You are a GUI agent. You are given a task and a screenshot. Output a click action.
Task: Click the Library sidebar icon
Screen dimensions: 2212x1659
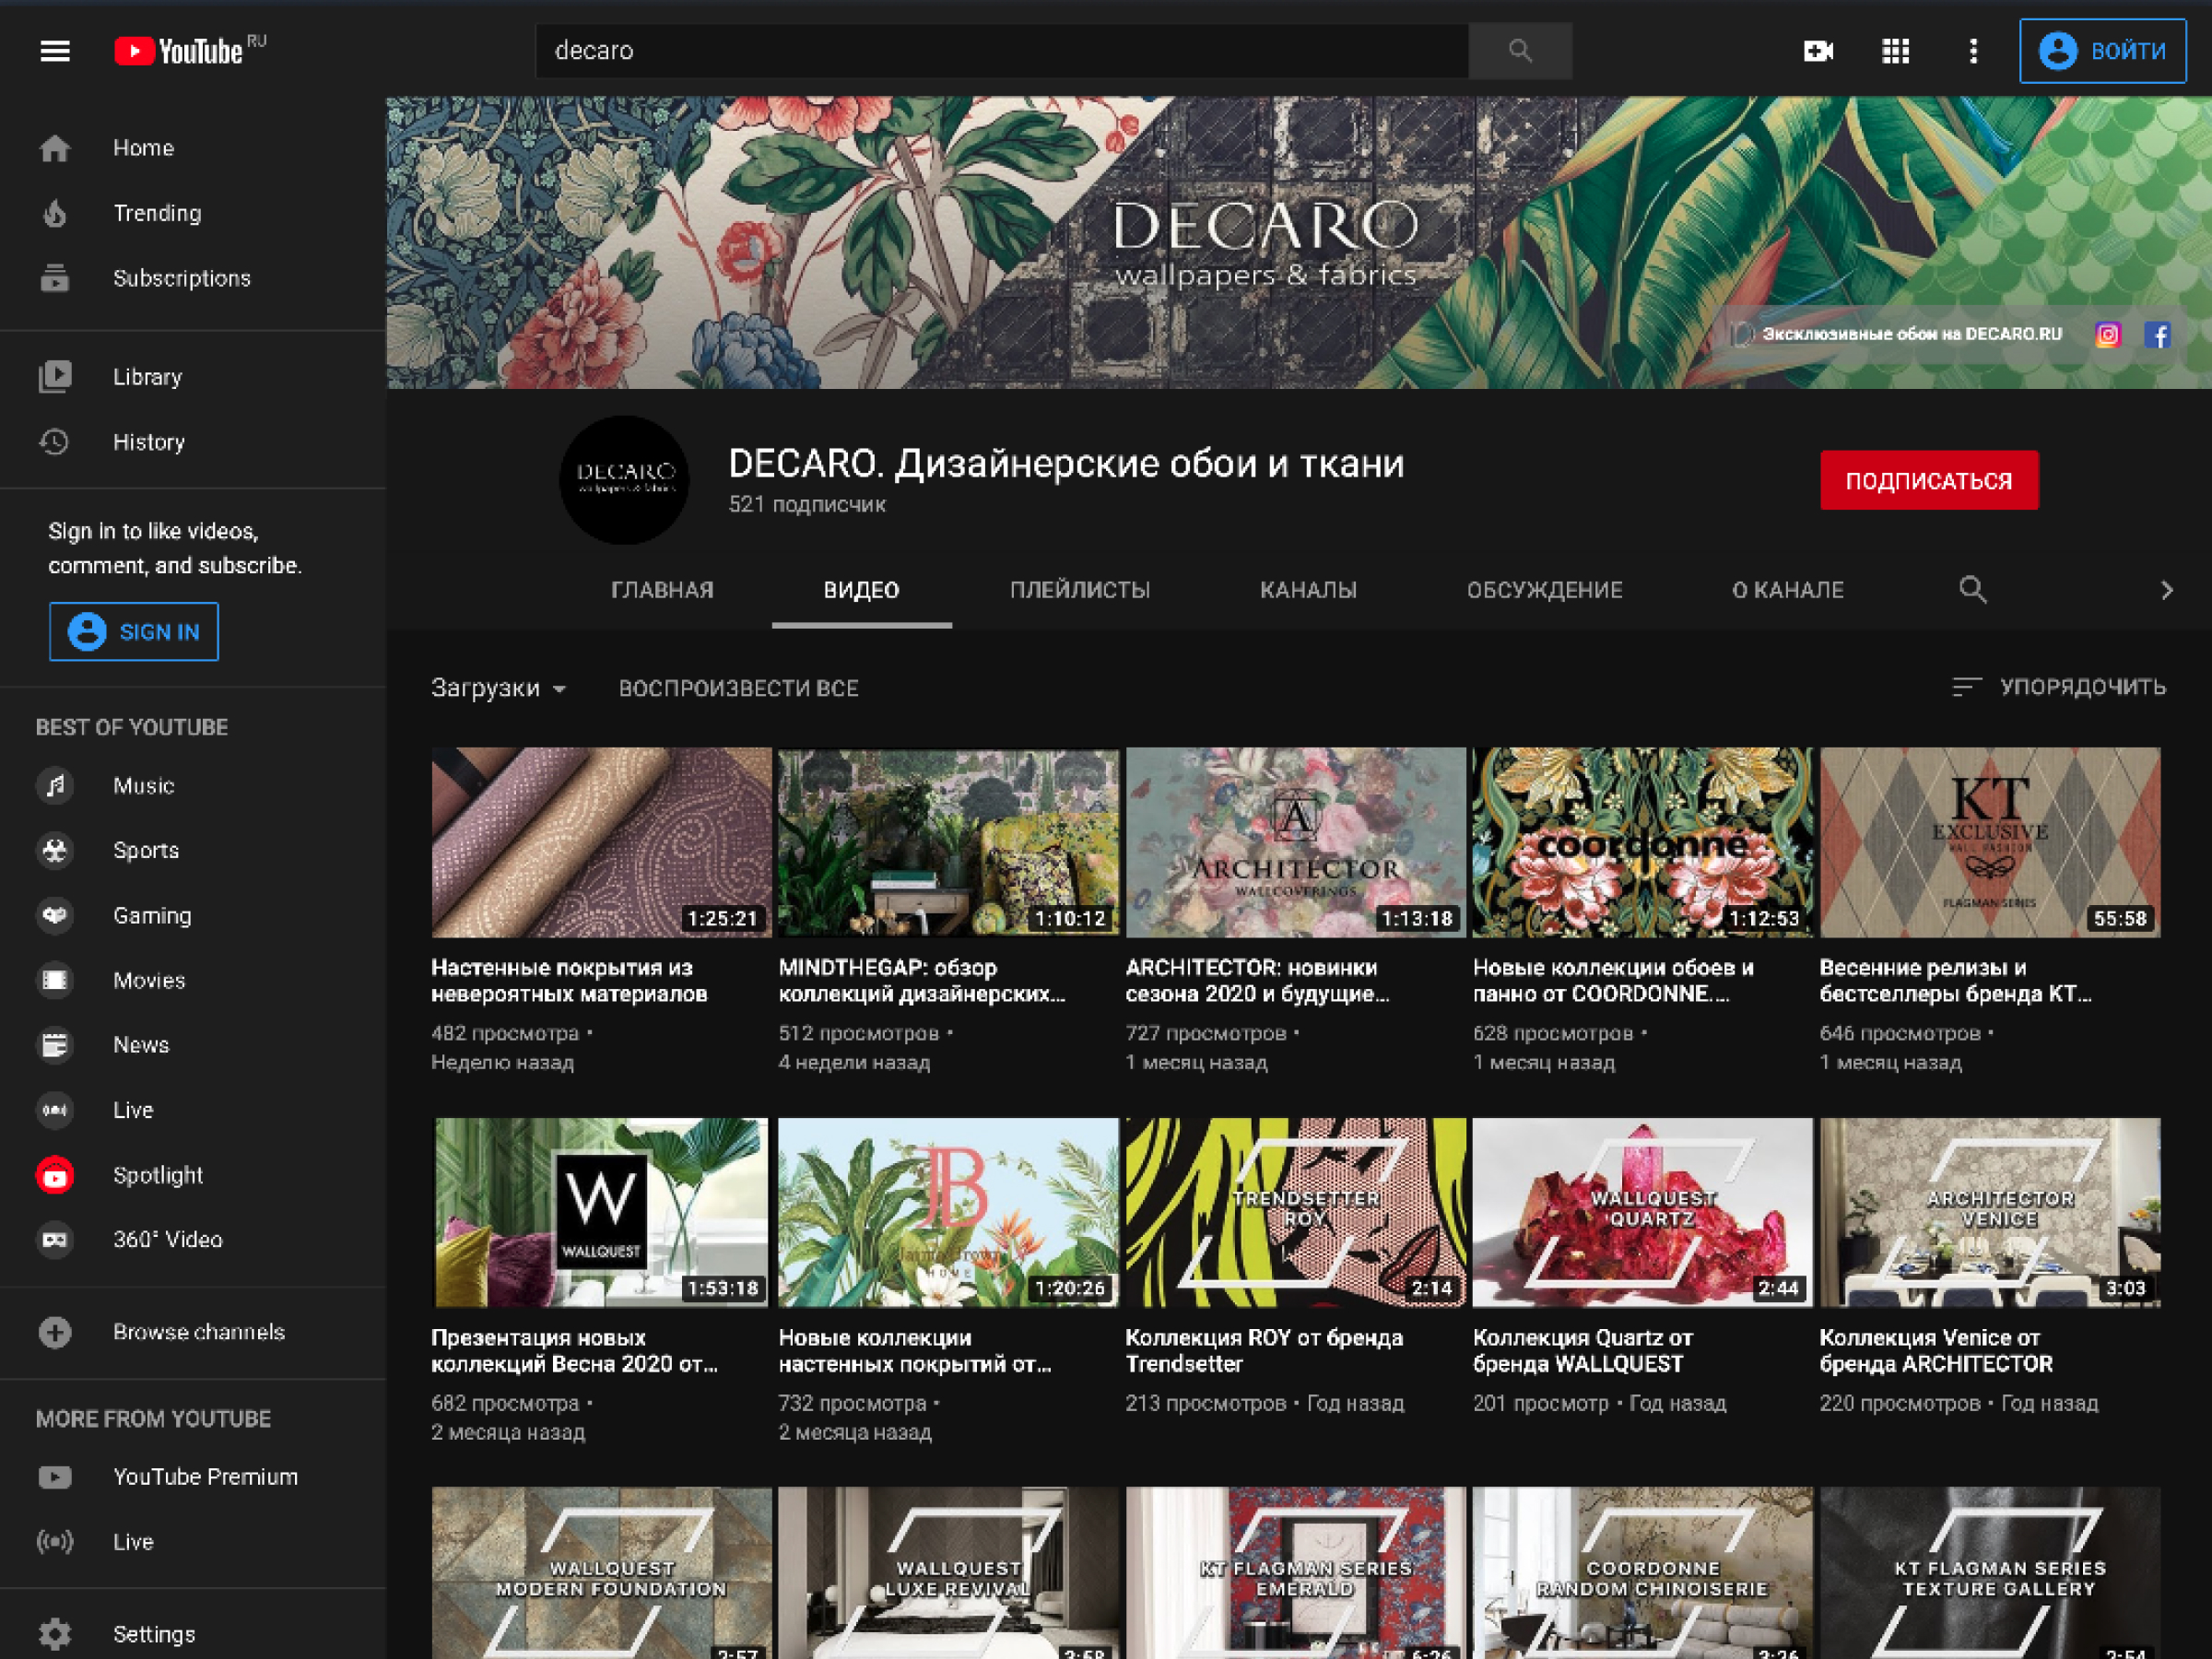click(x=55, y=377)
